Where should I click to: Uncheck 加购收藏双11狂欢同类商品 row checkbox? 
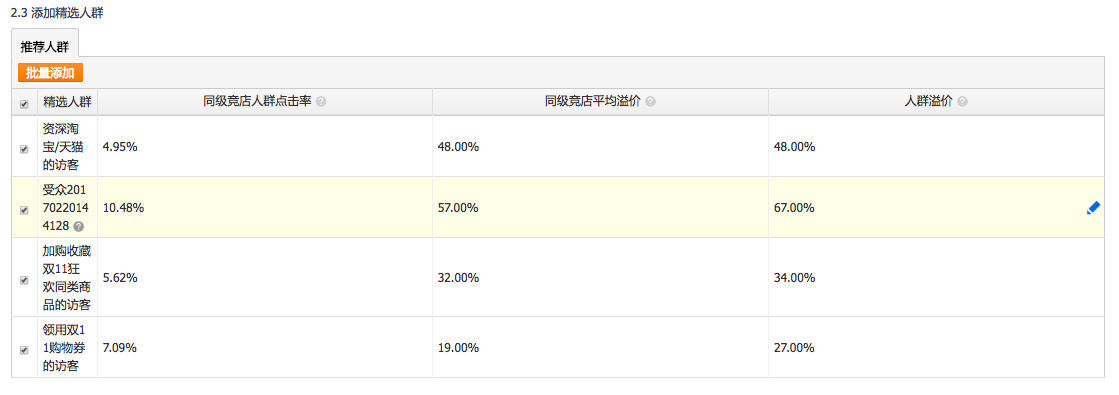pos(24,280)
